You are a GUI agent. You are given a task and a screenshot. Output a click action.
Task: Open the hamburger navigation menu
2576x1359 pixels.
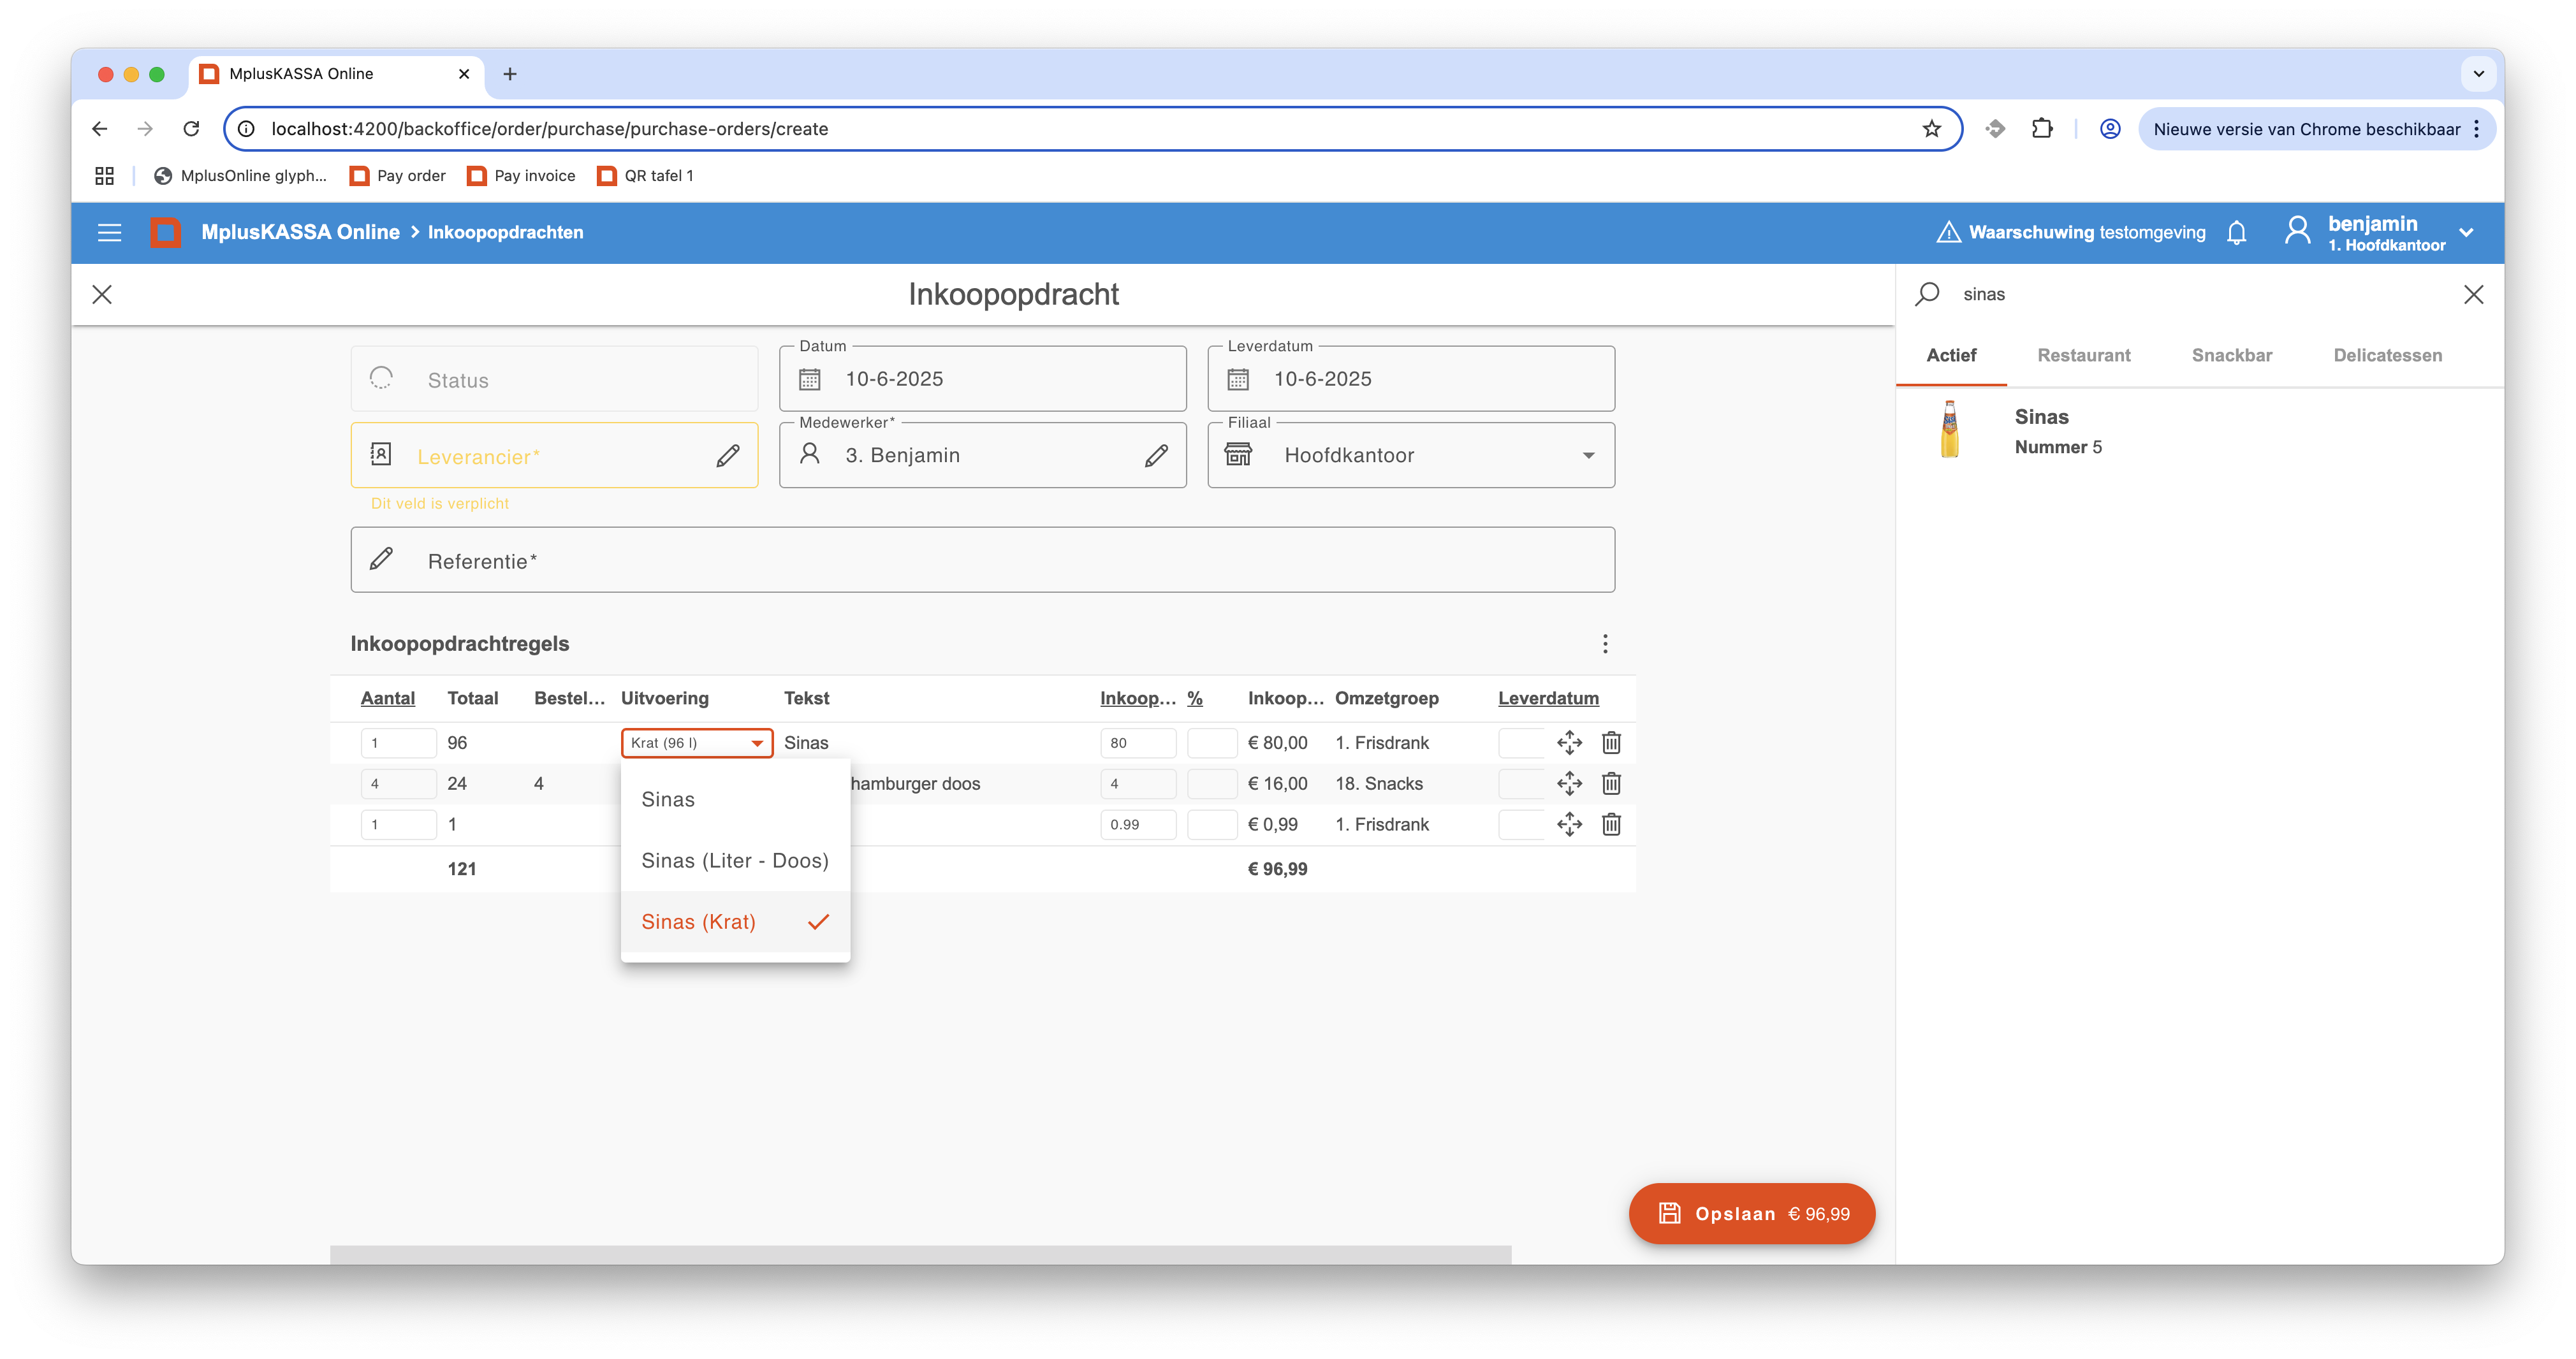(109, 232)
